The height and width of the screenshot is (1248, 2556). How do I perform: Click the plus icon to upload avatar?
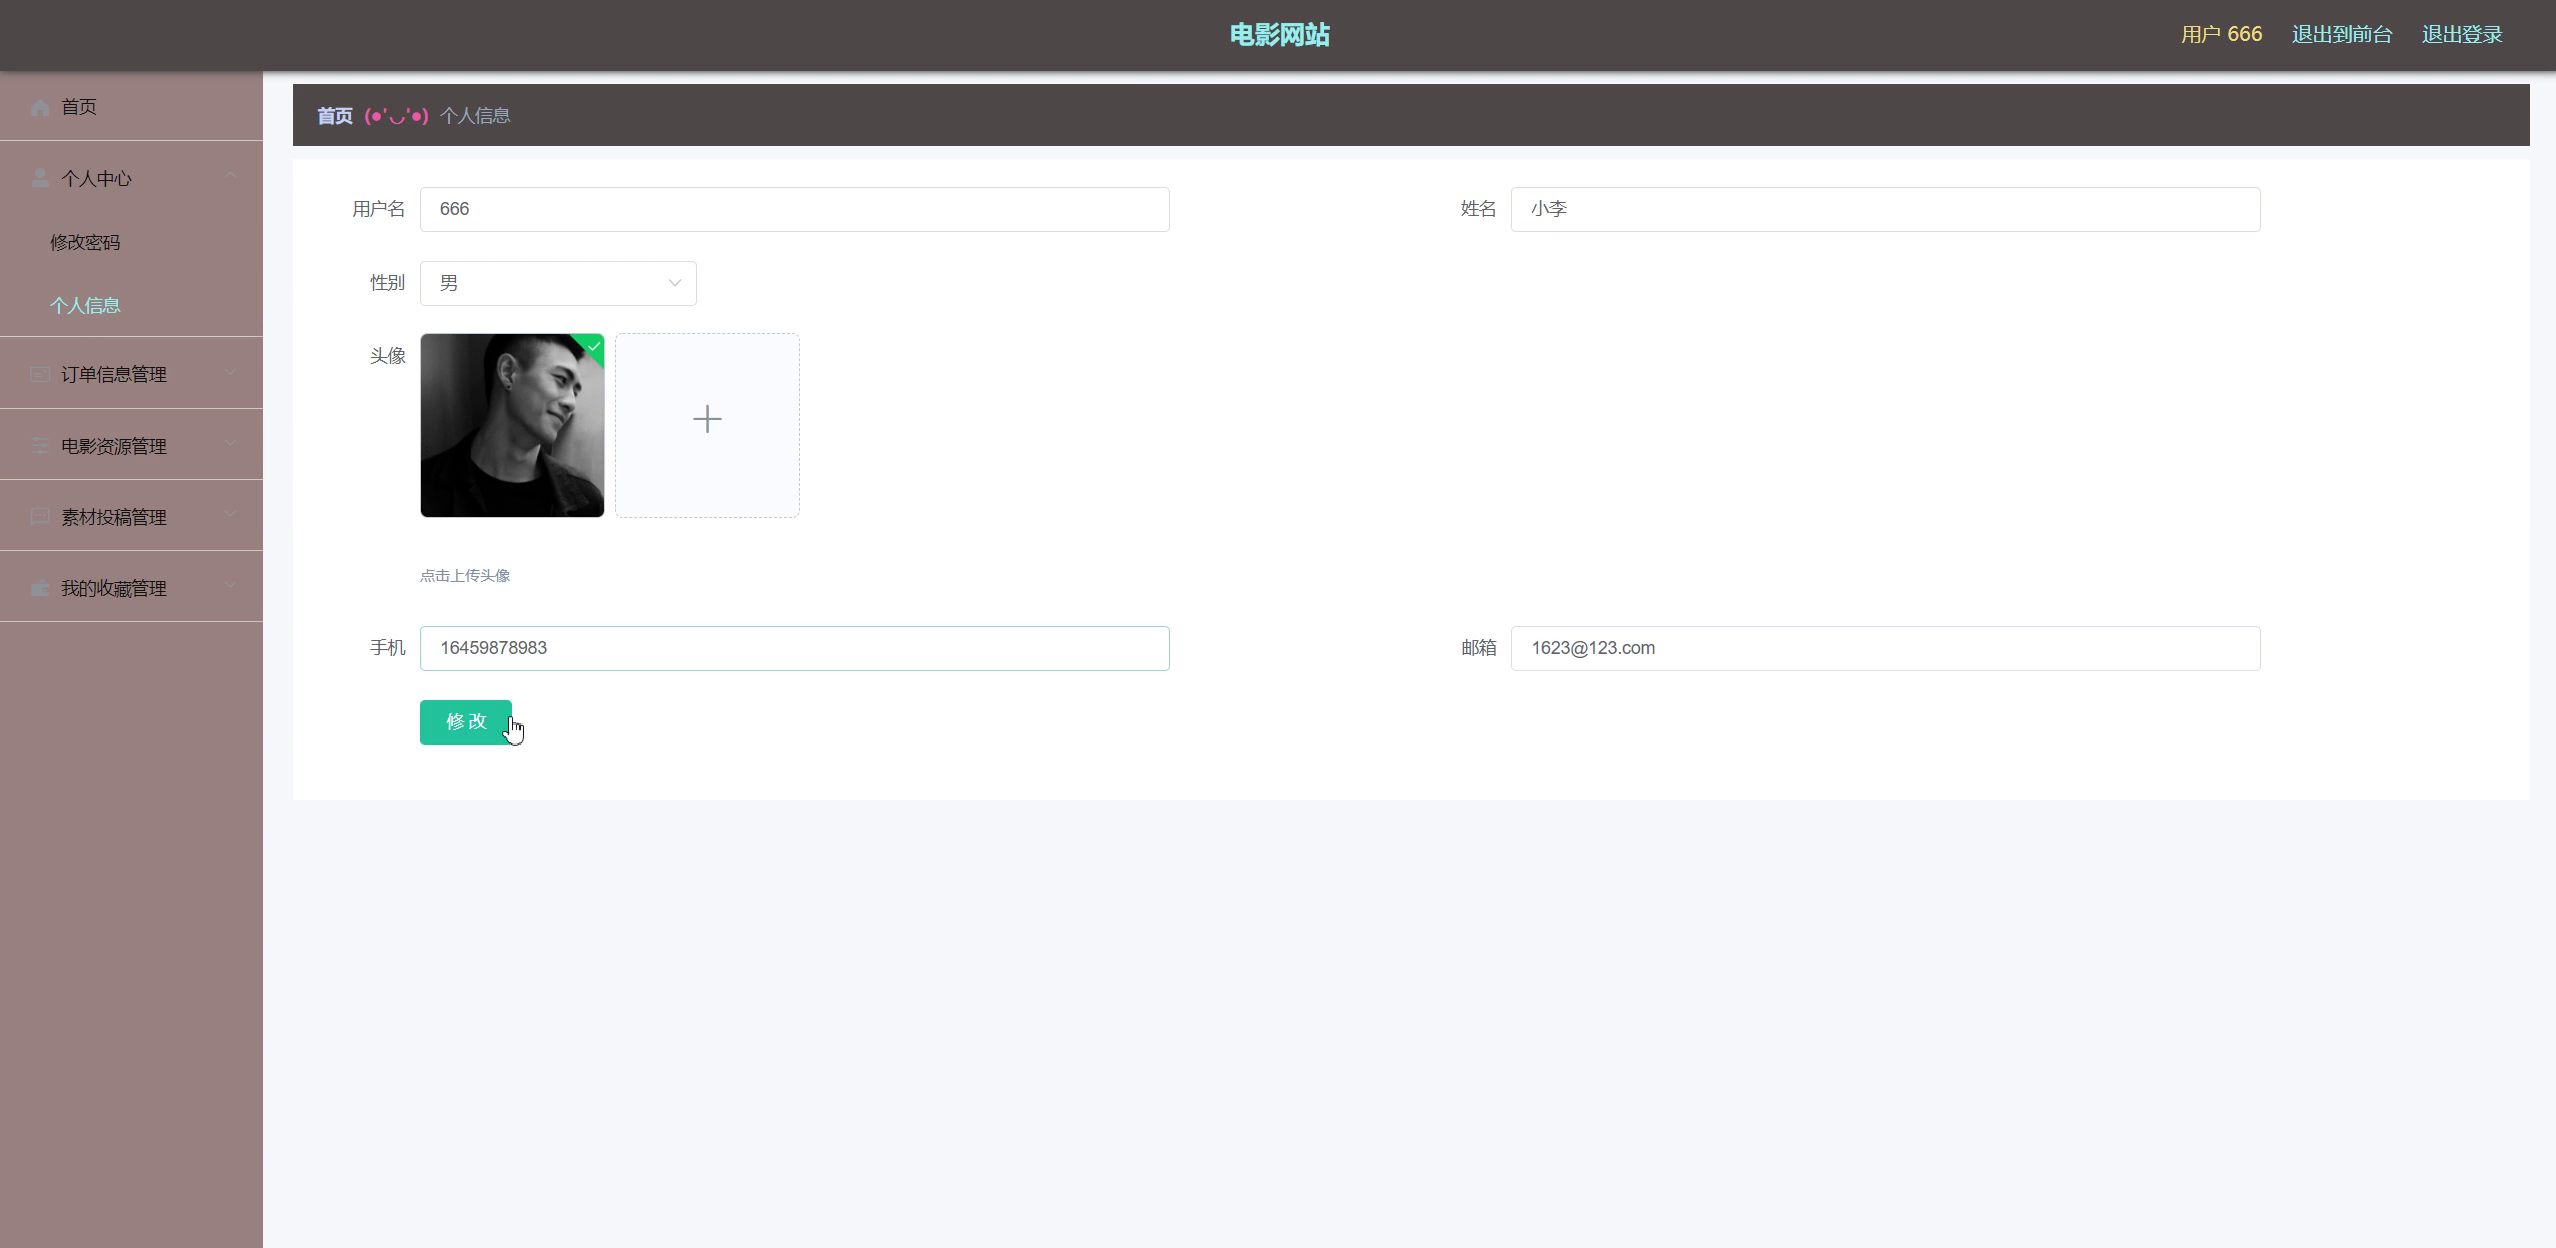pos(707,419)
